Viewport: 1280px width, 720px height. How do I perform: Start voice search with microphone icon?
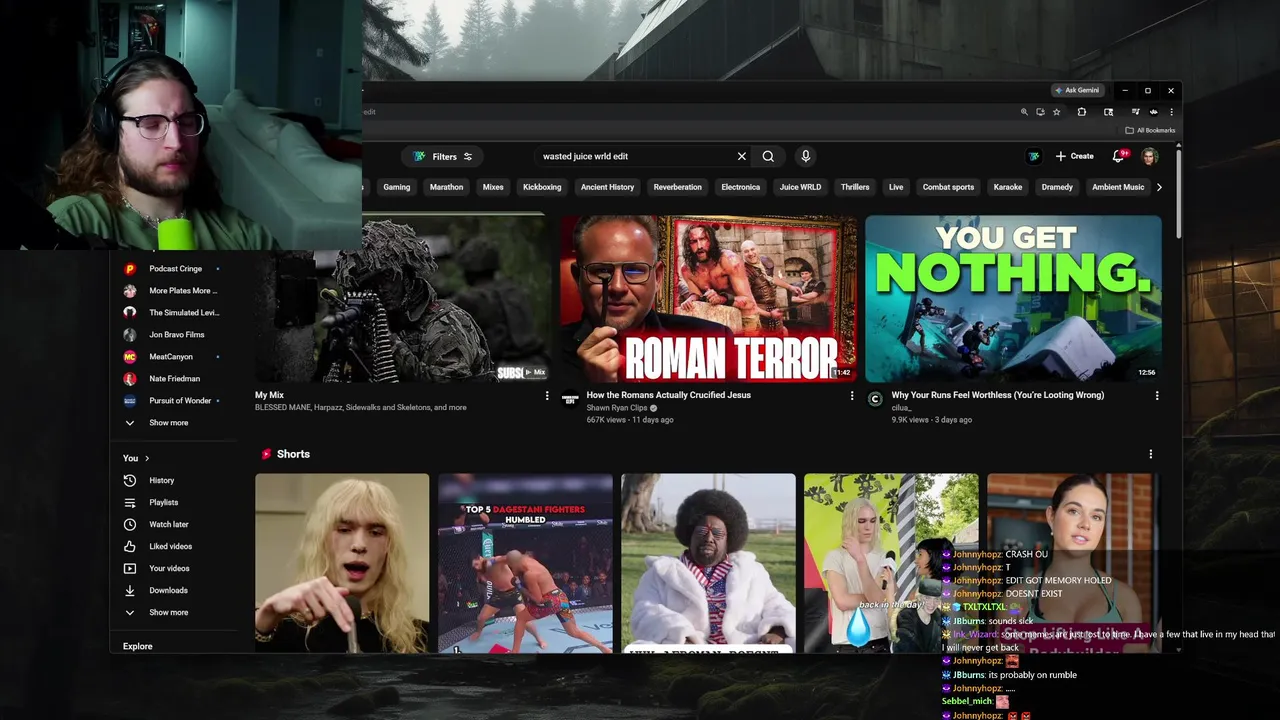[x=805, y=156]
